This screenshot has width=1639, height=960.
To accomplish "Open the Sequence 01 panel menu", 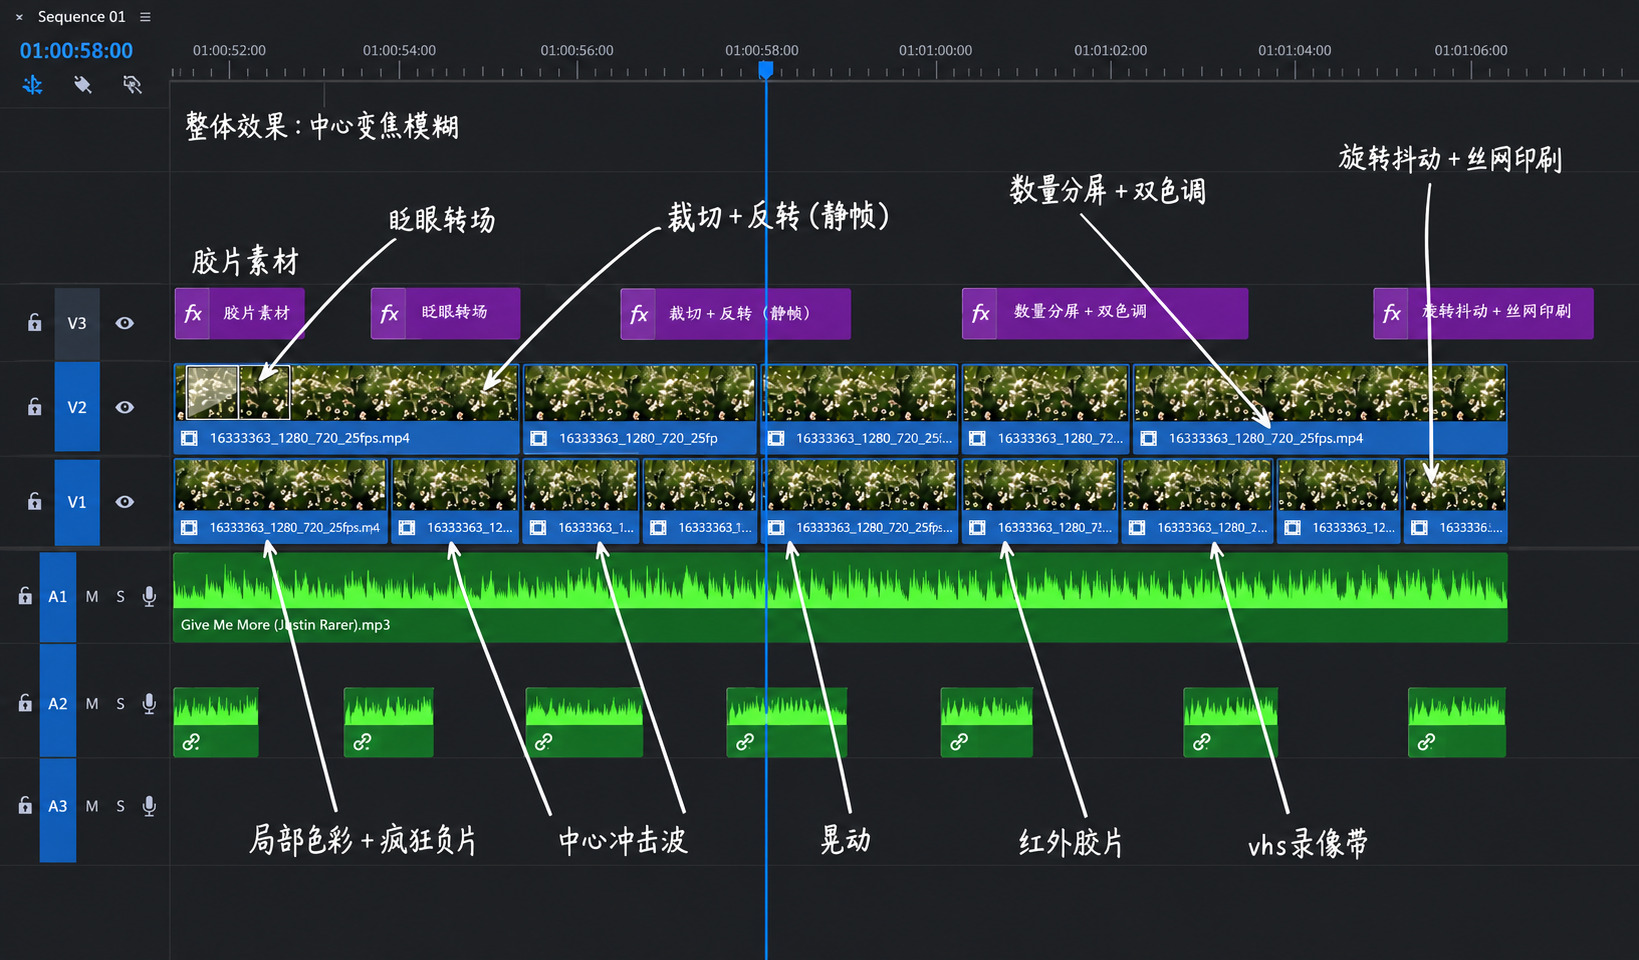I will [x=145, y=17].
